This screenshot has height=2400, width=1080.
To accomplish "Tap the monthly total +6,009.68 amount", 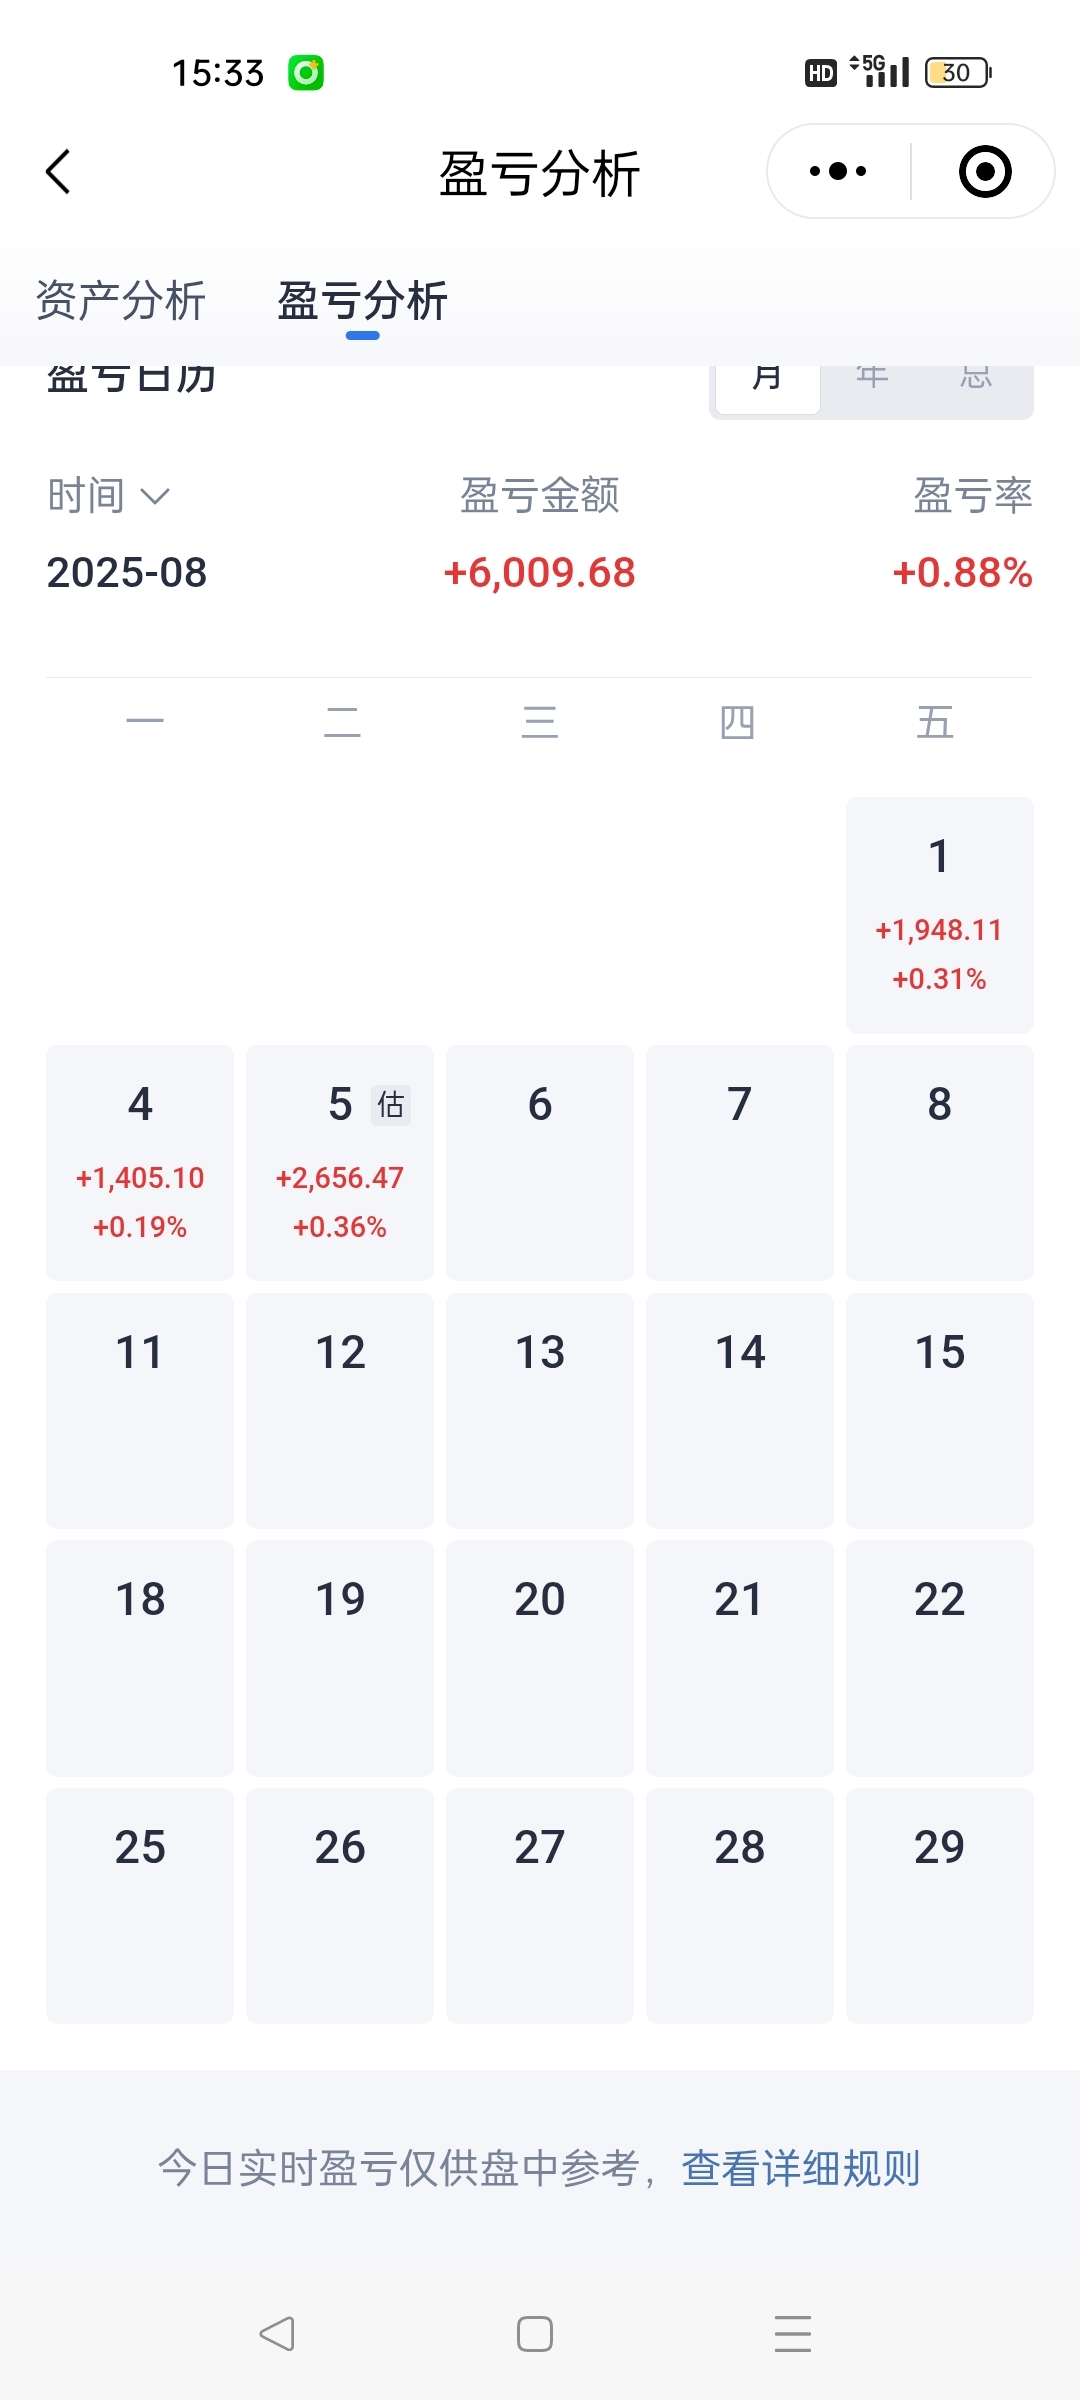I will pos(540,573).
